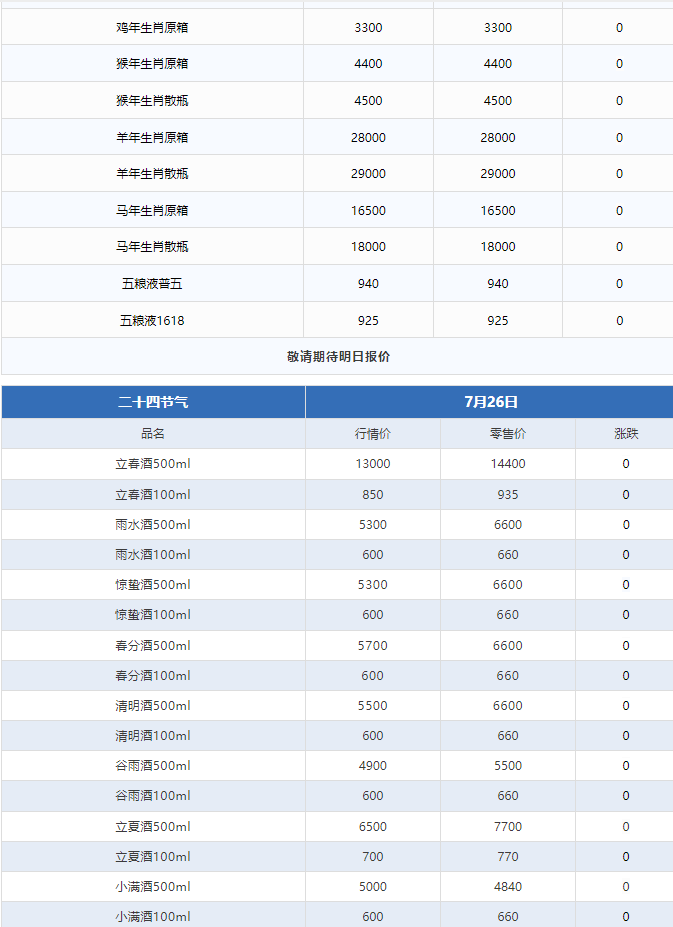Select the 羊年生肖散瓶 row name
This screenshot has width=673, height=927.
pyautogui.click(x=152, y=173)
